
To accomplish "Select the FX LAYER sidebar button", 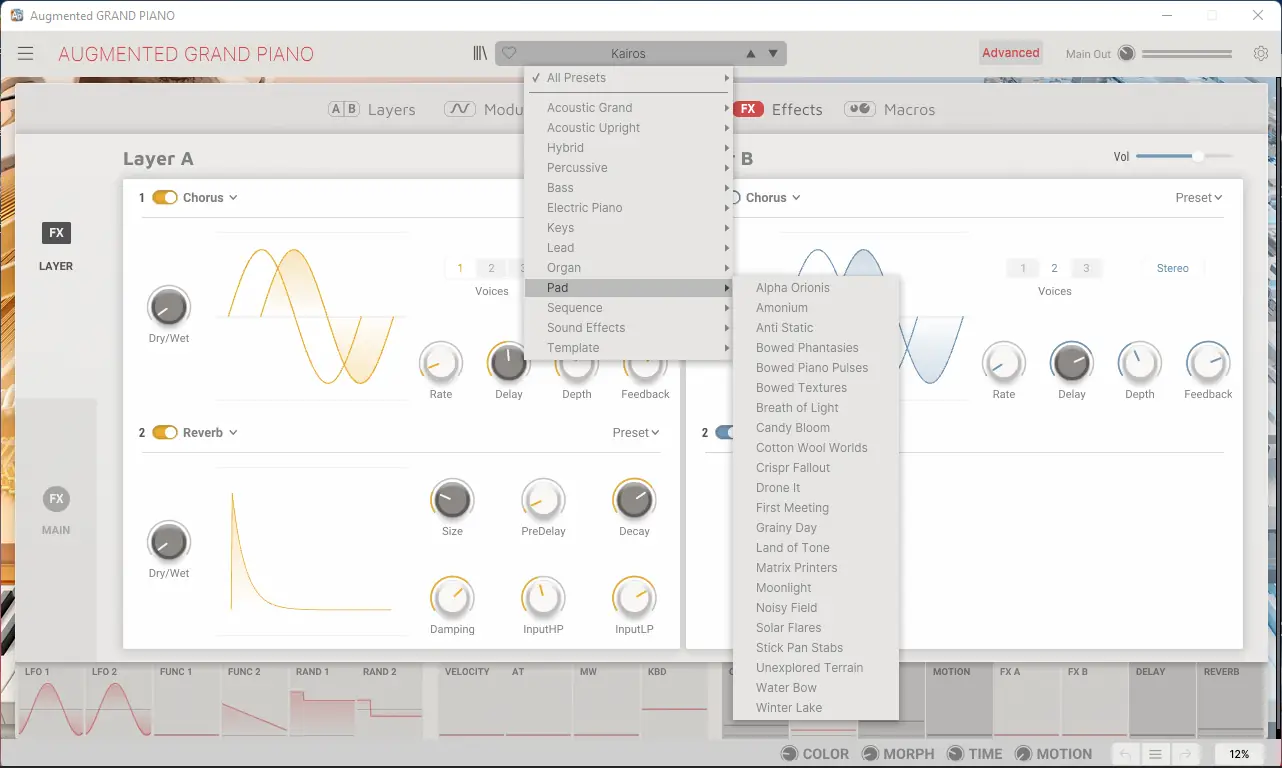I will point(56,246).
